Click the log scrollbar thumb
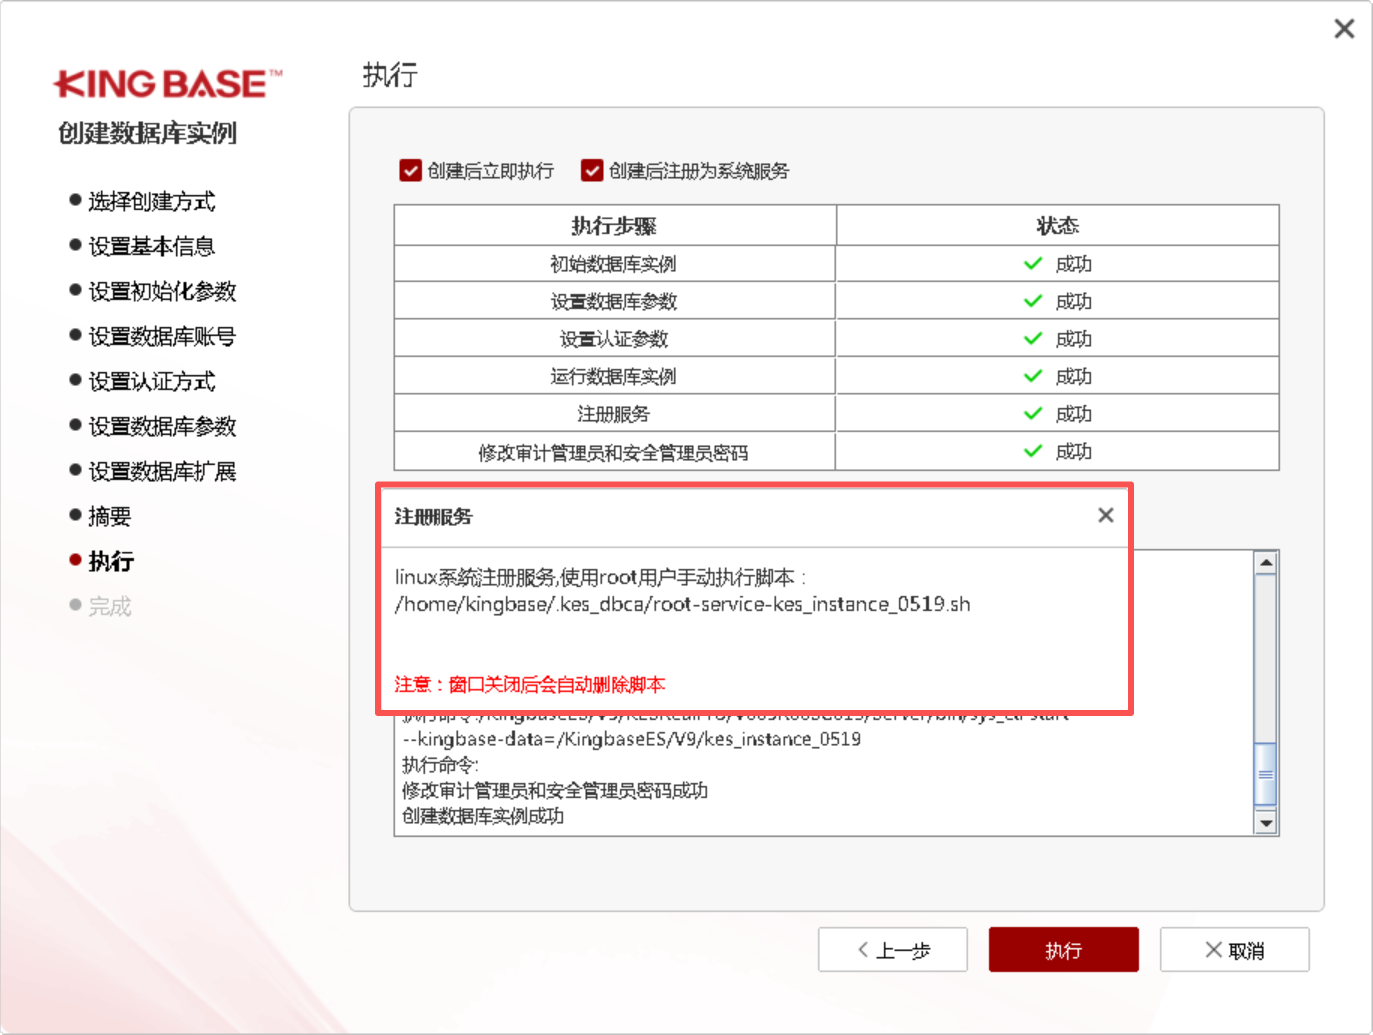 [1266, 773]
